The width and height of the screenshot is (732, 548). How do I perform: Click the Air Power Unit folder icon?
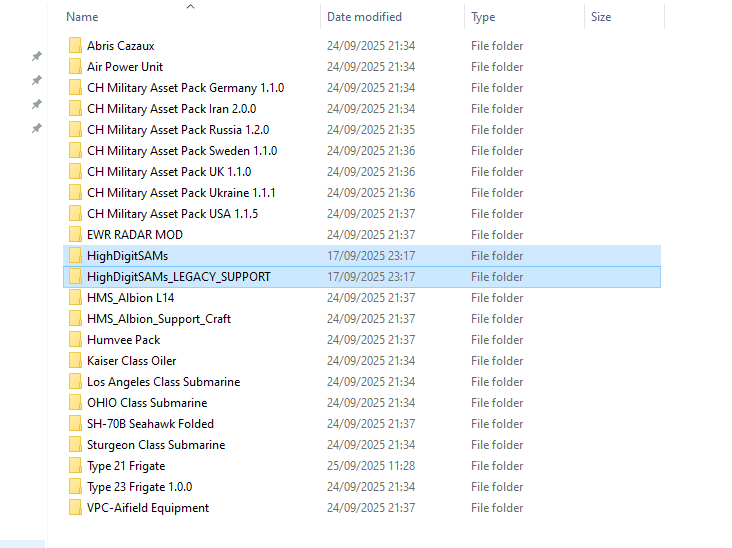click(x=75, y=67)
